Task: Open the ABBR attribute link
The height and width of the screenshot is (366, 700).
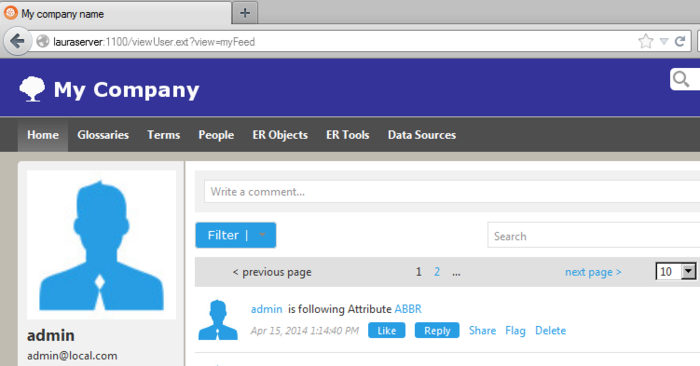Action: coord(408,309)
